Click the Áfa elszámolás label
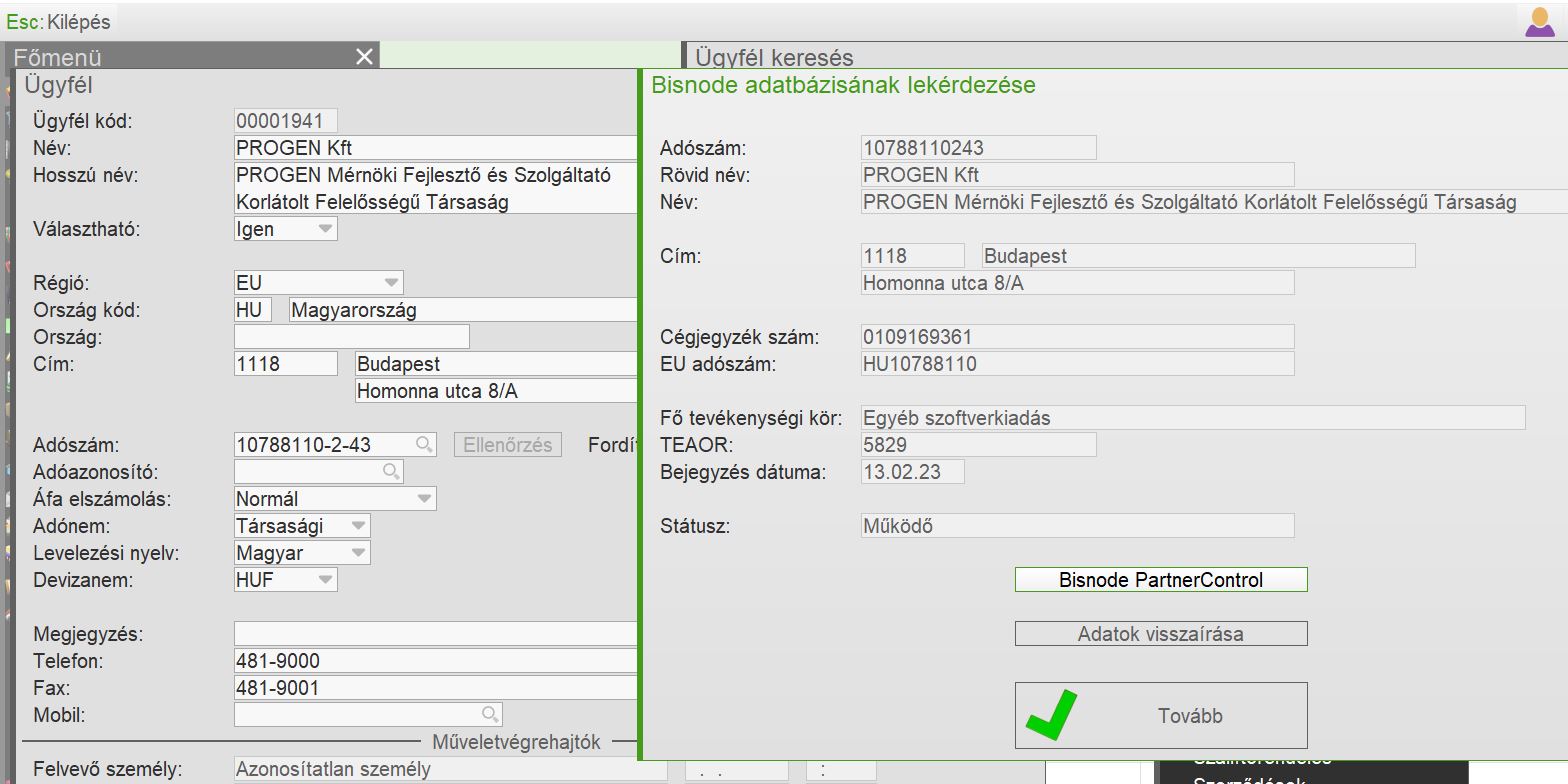The width and height of the screenshot is (1568, 784). 102,499
